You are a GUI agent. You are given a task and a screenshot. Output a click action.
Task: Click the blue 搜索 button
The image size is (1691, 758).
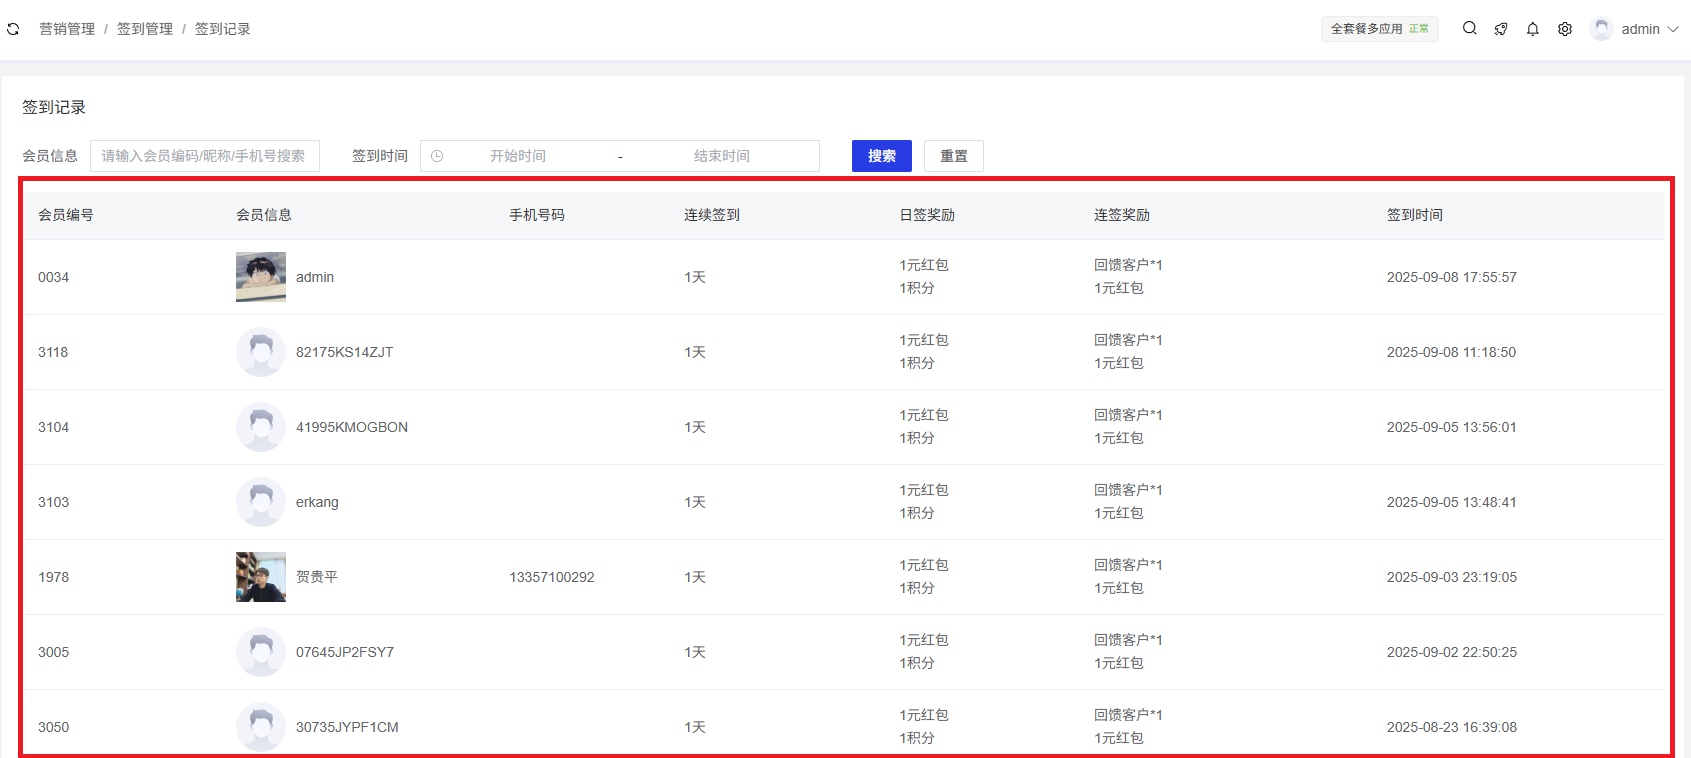(x=881, y=156)
